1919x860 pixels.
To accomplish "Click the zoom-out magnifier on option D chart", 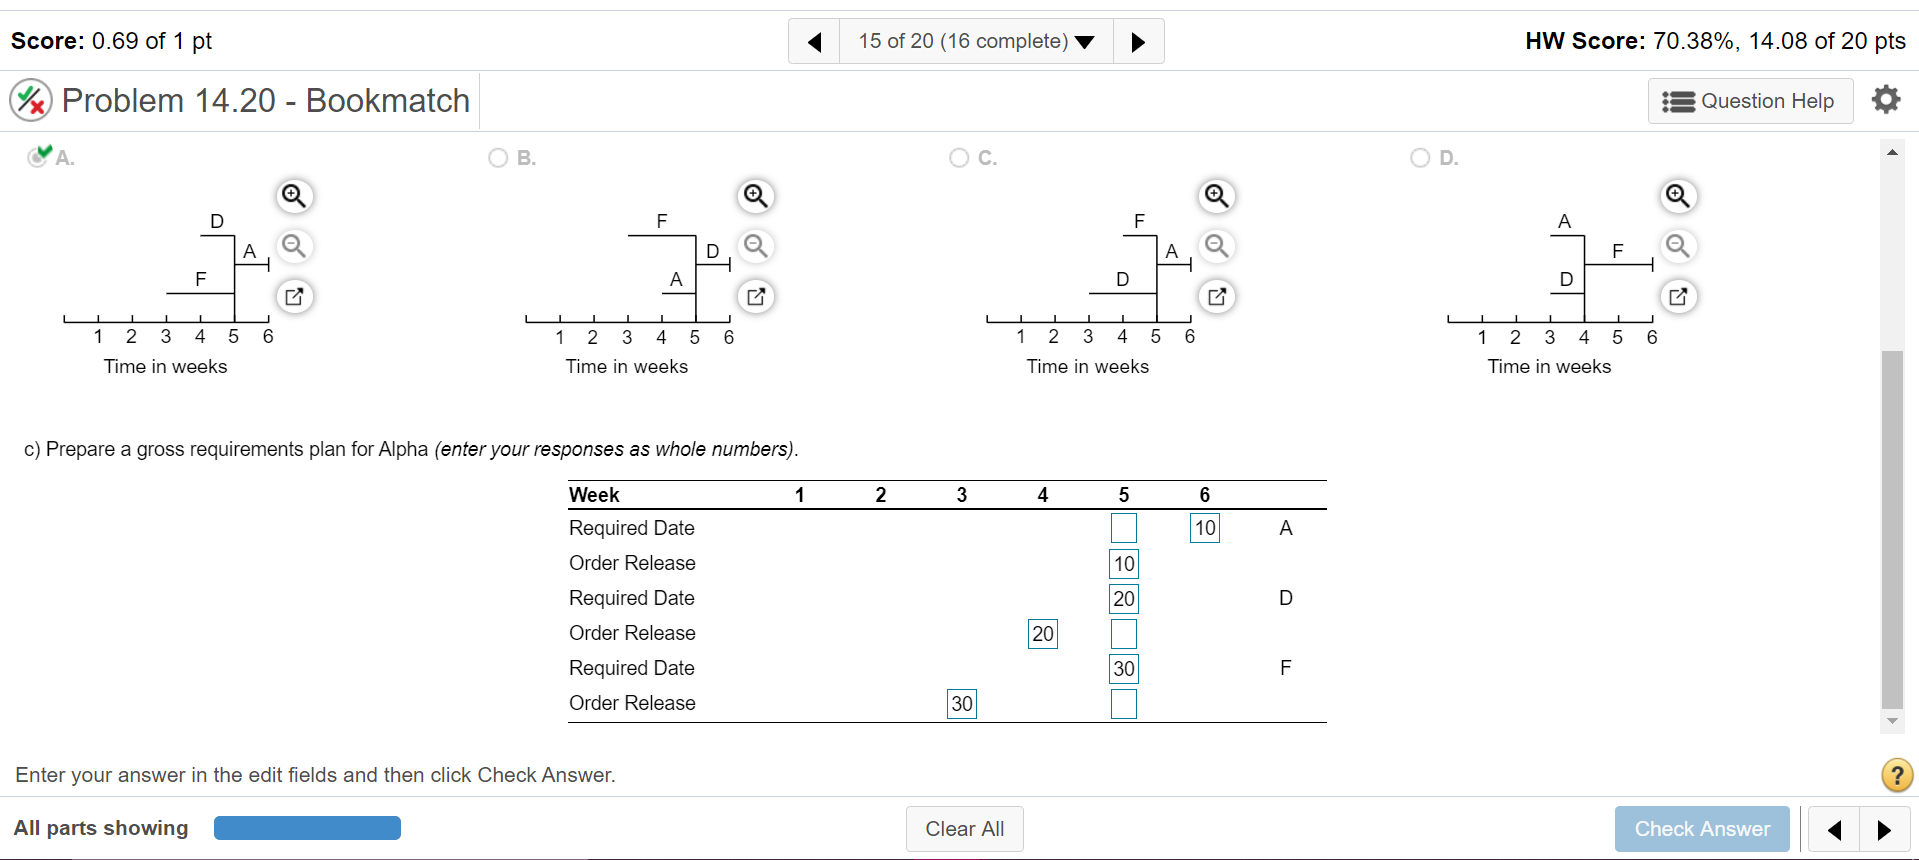I will point(1678,246).
